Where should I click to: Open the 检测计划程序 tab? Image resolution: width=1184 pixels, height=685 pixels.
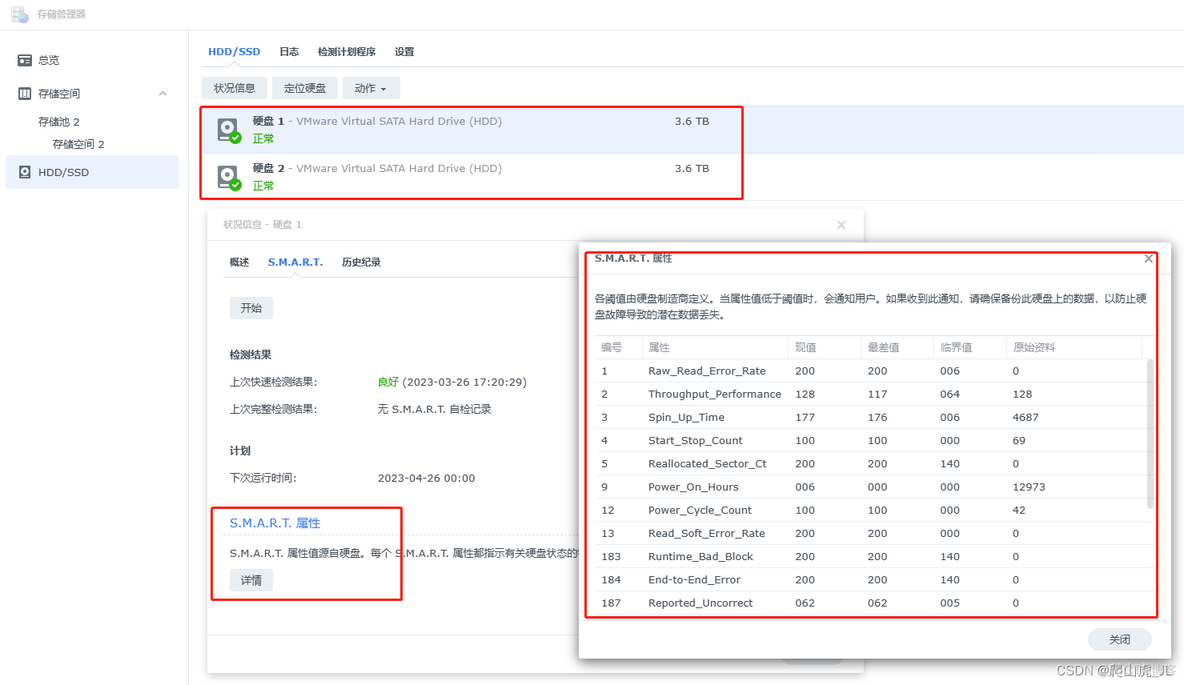click(346, 51)
